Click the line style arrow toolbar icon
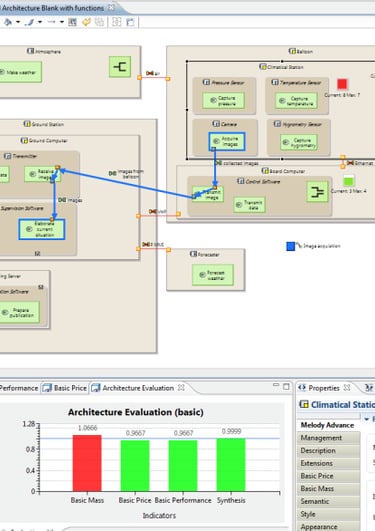 (51, 22)
